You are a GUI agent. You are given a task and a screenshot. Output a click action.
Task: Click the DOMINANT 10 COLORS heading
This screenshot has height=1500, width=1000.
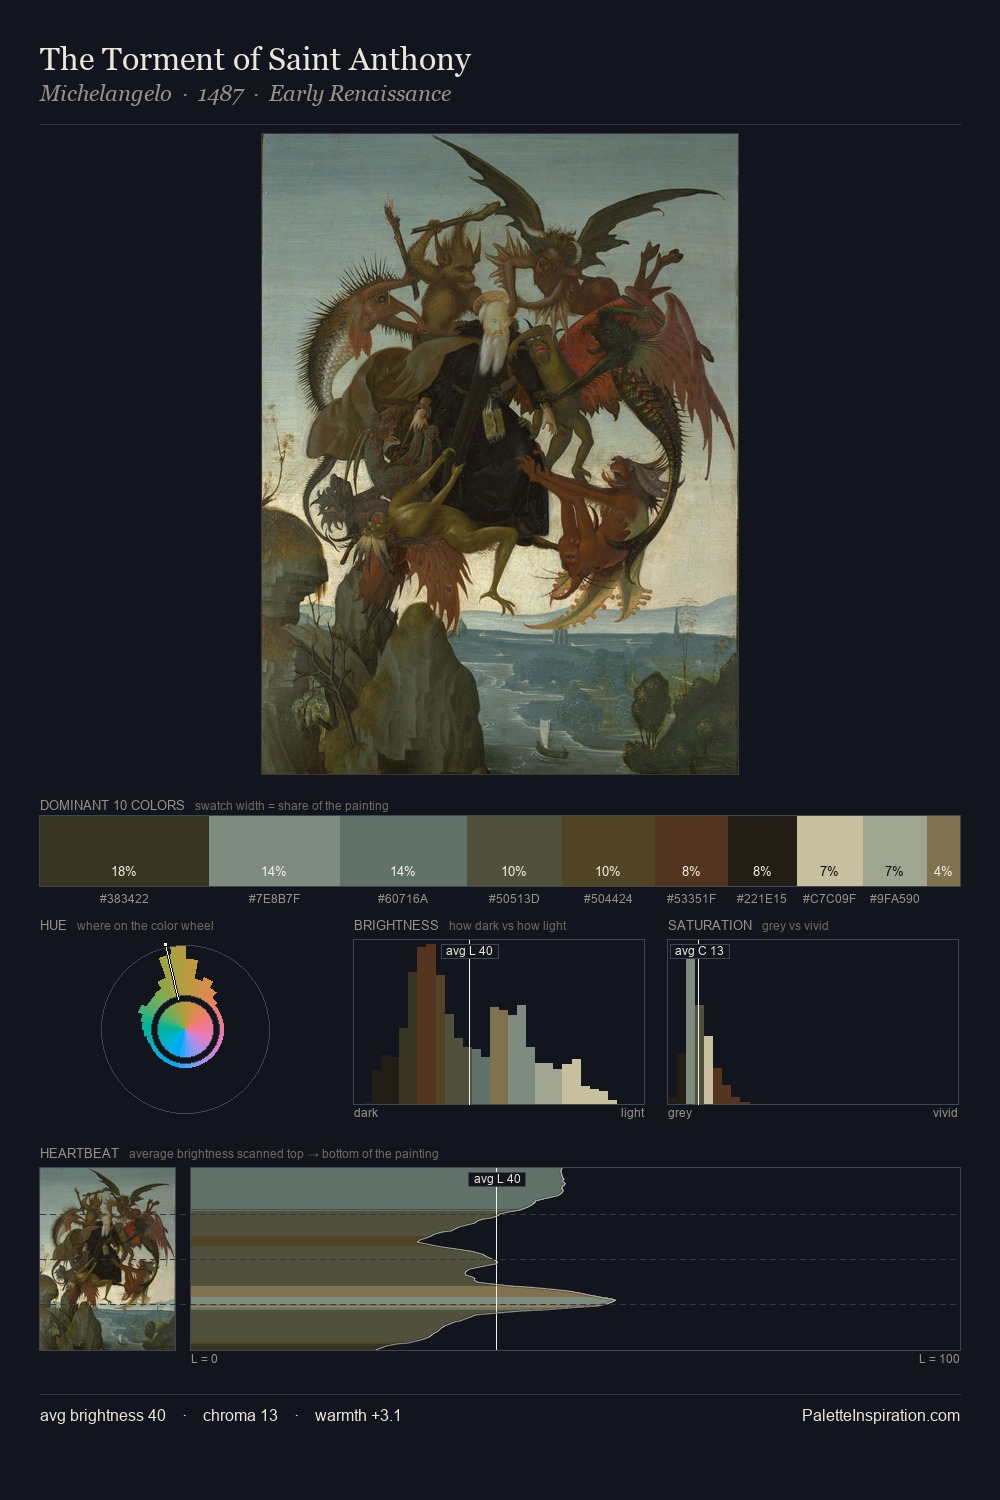click(x=112, y=805)
